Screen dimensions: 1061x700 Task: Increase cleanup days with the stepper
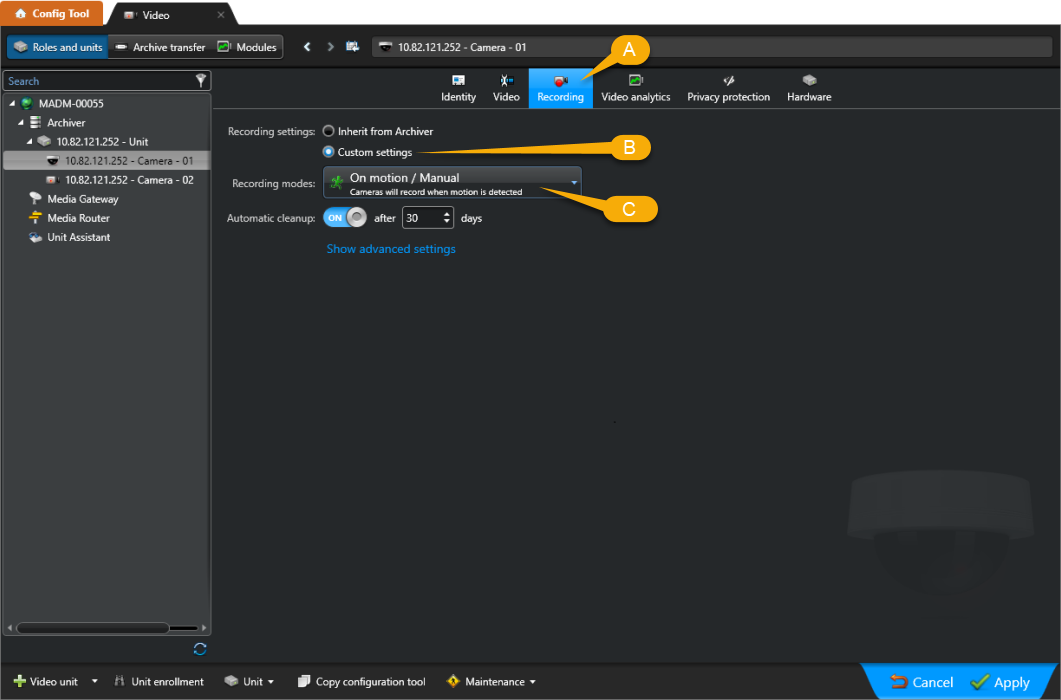click(445, 212)
